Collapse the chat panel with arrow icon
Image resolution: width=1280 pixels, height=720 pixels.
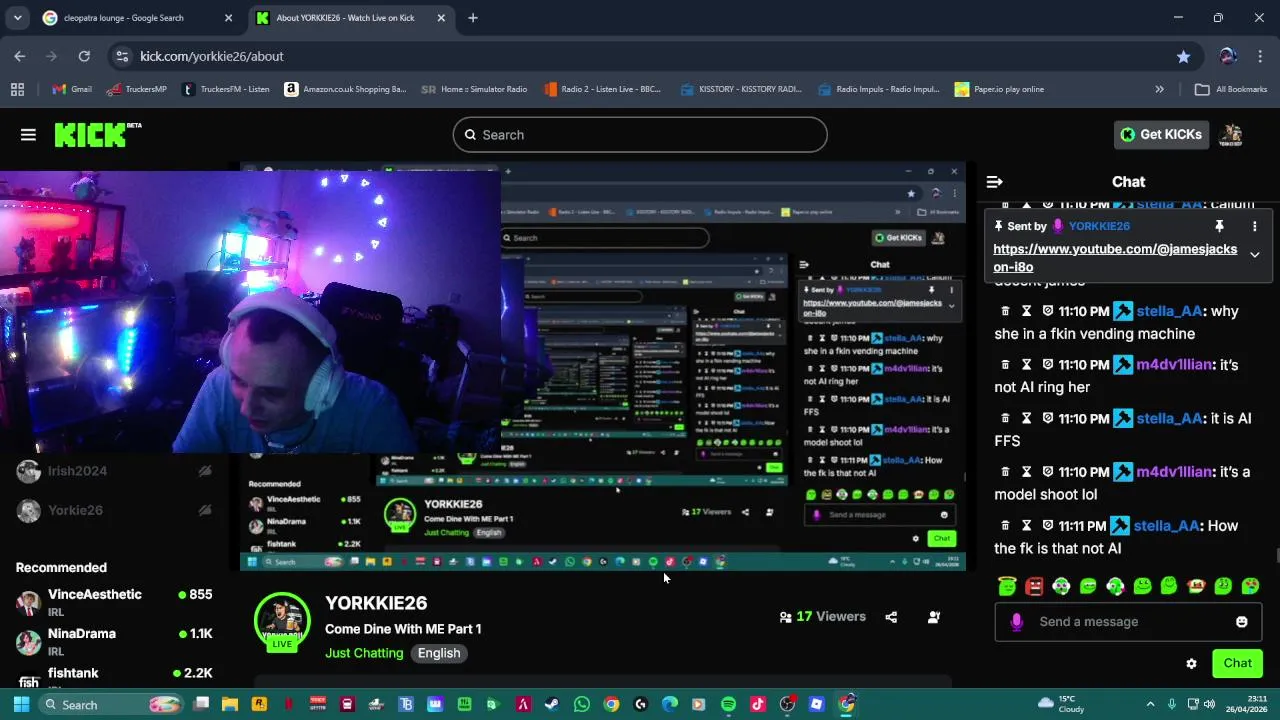[994, 182]
